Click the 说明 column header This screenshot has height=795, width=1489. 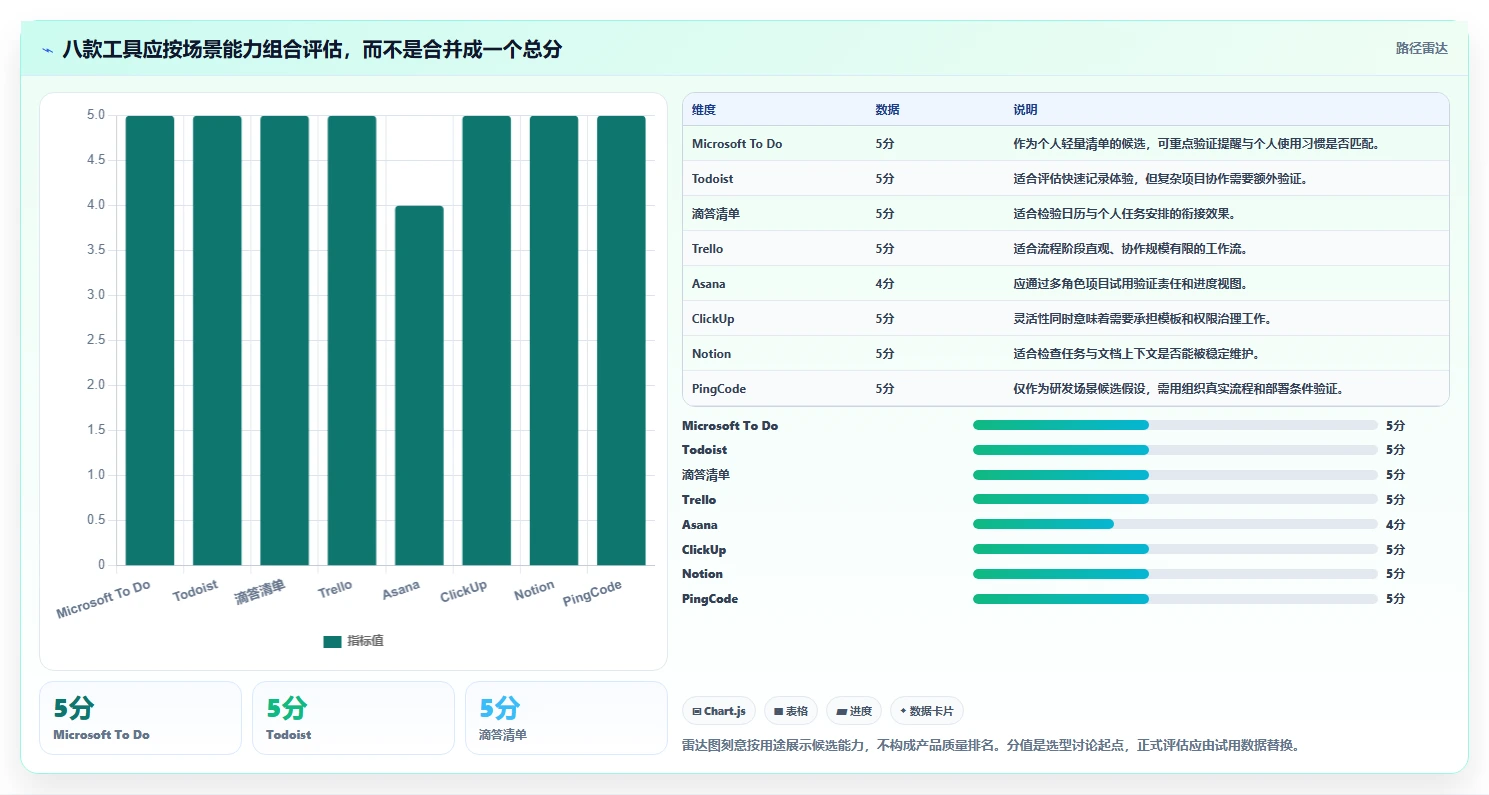pyautogui.click(x=1025, y=110)
